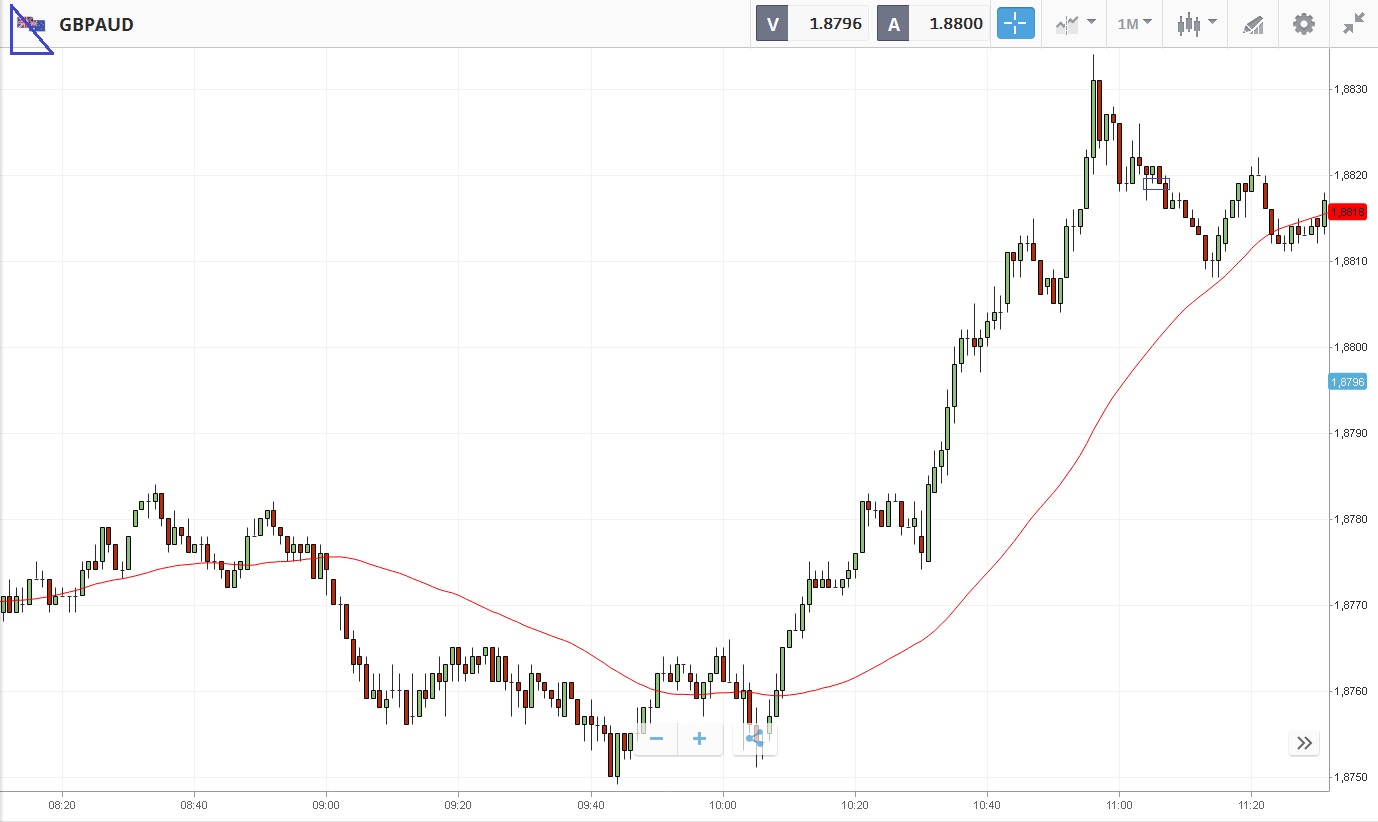Click the GBPAUD flag icon
1378x822 pixels.
pos(30,24)
